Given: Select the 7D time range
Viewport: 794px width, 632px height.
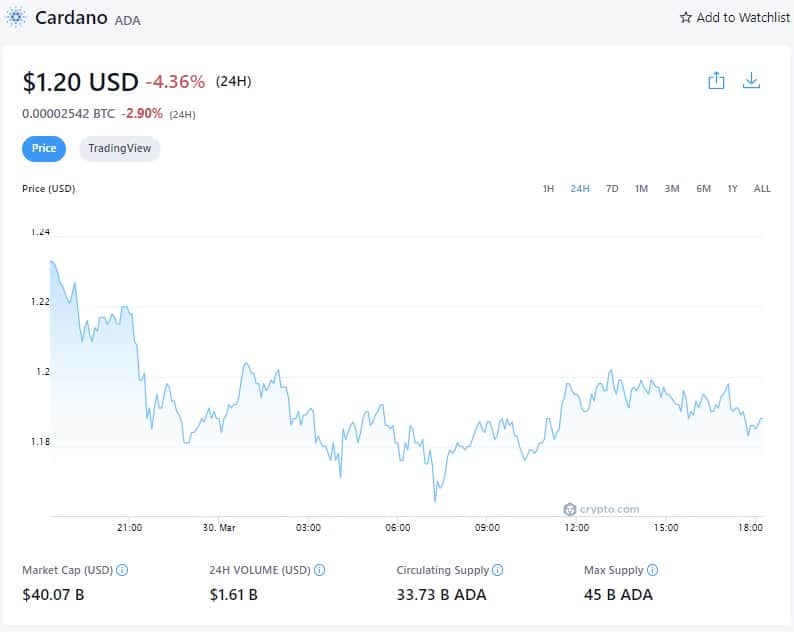Looking at the screenshot, I should click(x=612, y=189).
